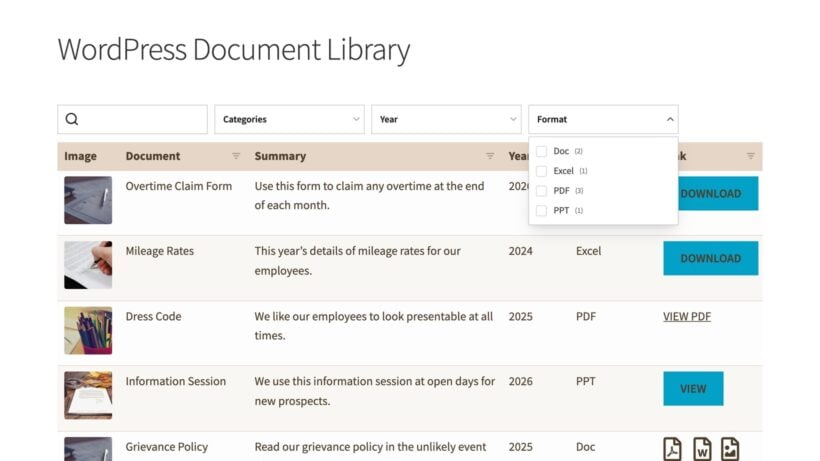Click the Grievance Policy document title
Screen dimensions: 820x461
tap(166, 447)
